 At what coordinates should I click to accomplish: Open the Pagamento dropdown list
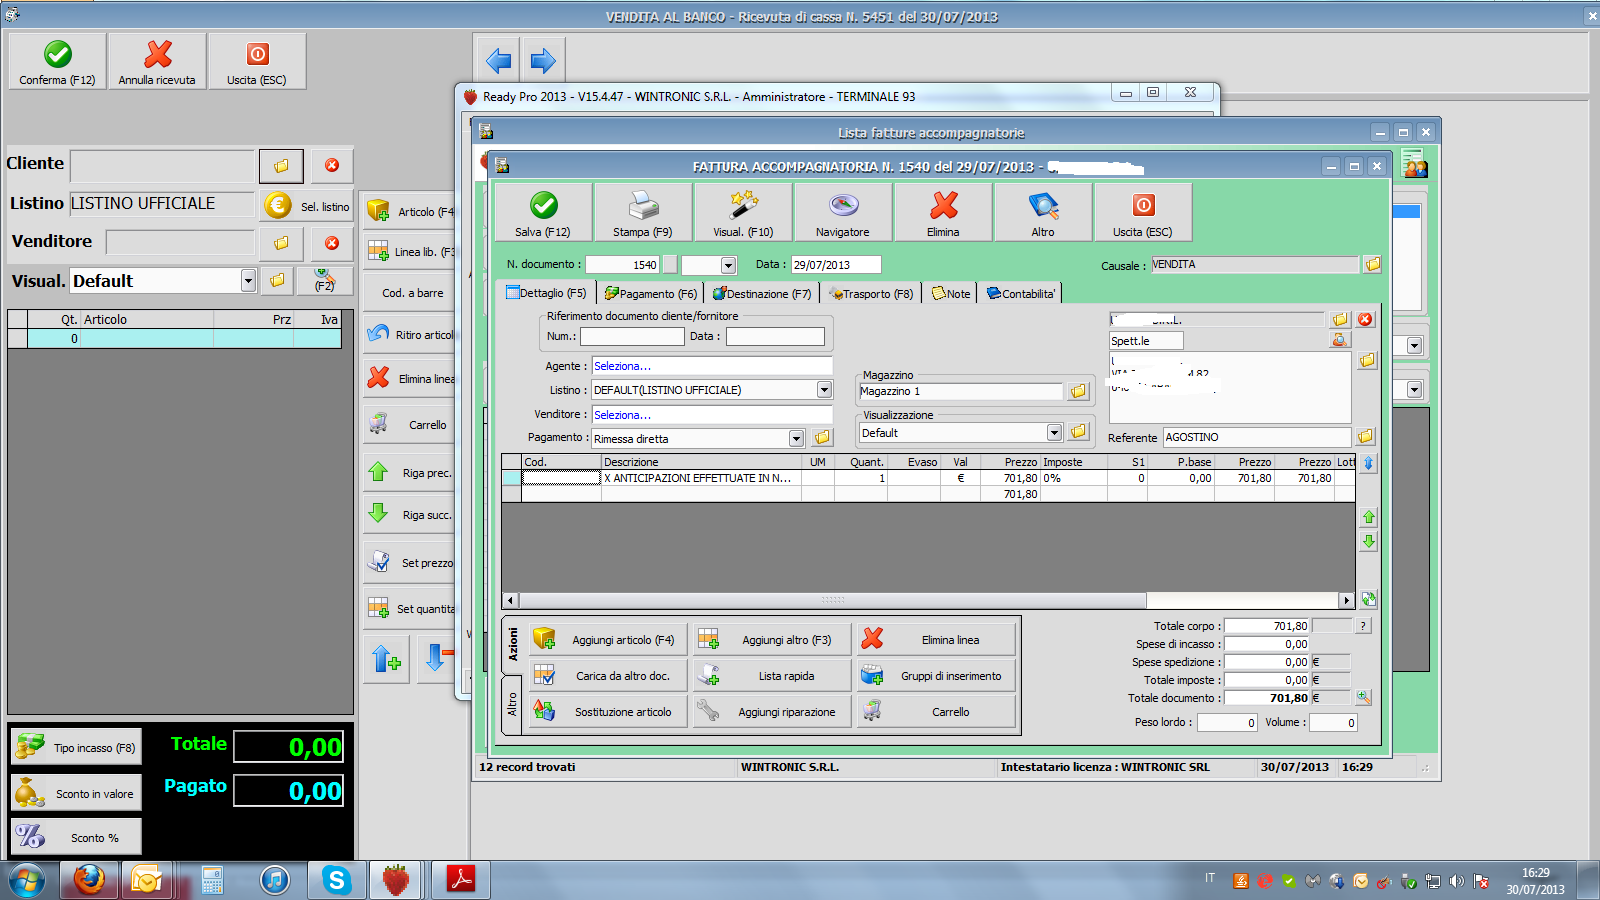point(796,439)
